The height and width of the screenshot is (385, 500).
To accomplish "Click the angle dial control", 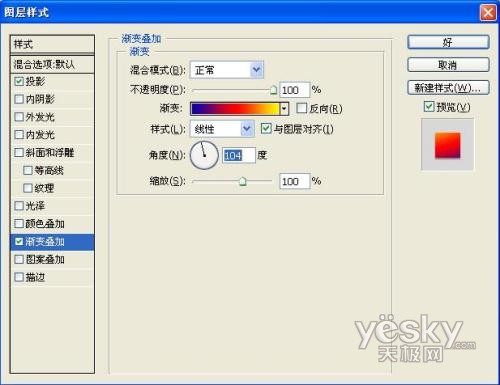I will point(204,155).
